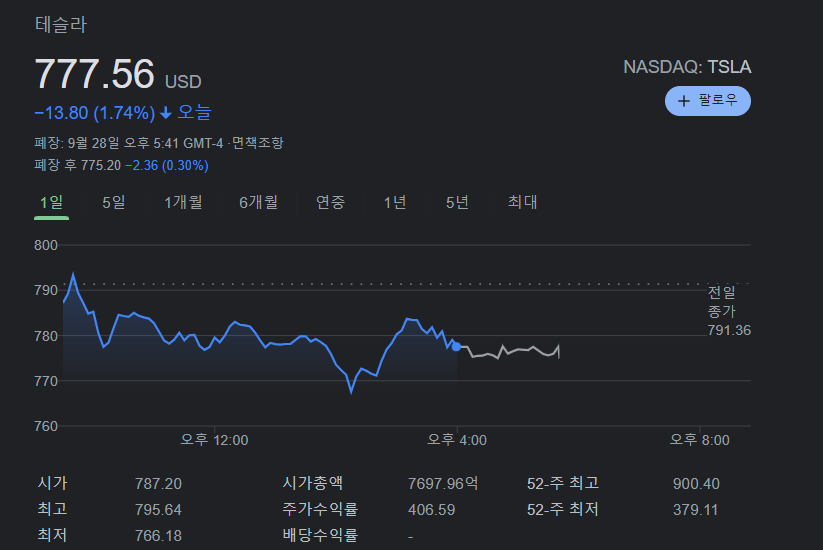Click the 오후 8:00 axis label

699,440
